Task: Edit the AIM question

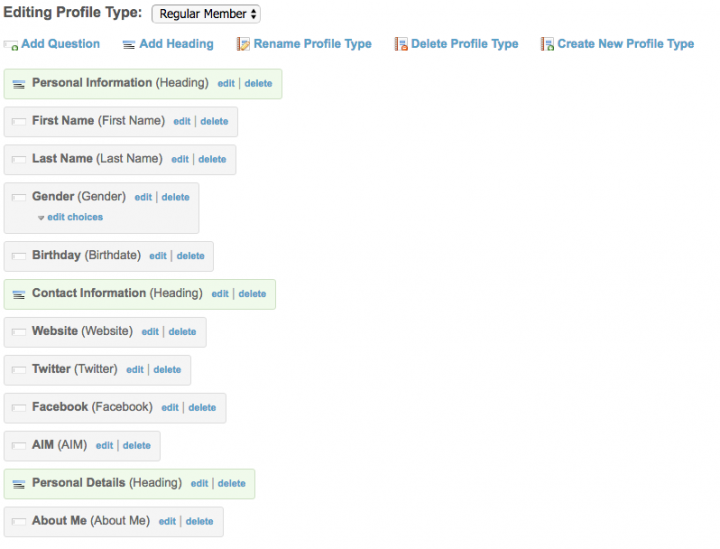Action: 104,446
